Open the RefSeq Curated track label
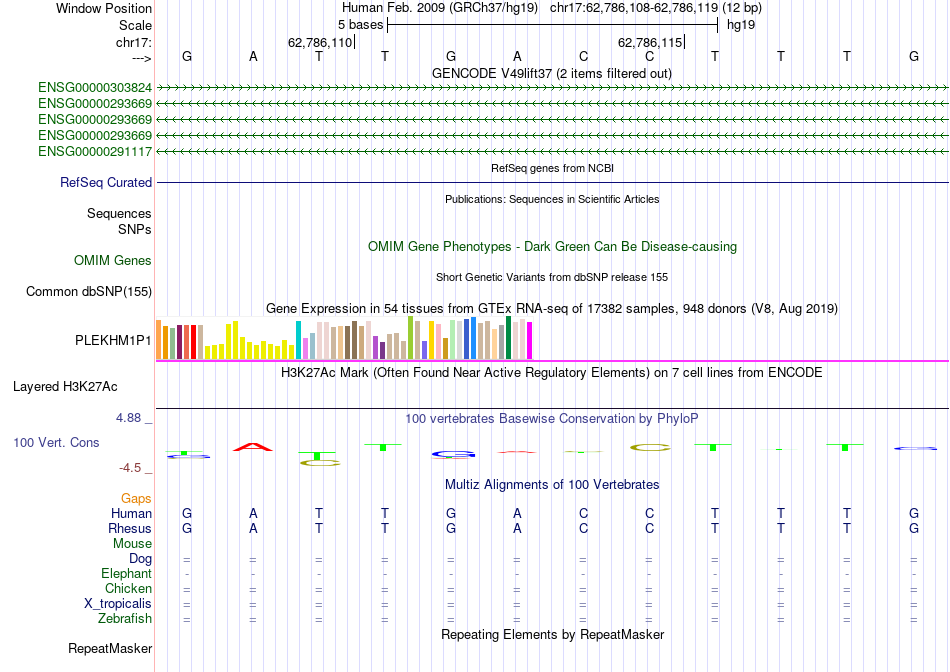 [x=106, y=182]
